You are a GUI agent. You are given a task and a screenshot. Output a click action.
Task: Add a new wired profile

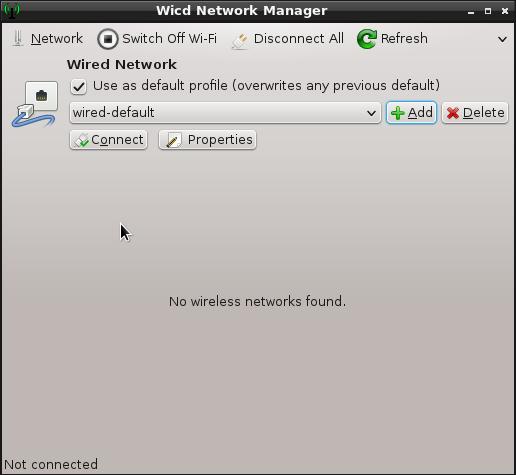pos(411,113)
